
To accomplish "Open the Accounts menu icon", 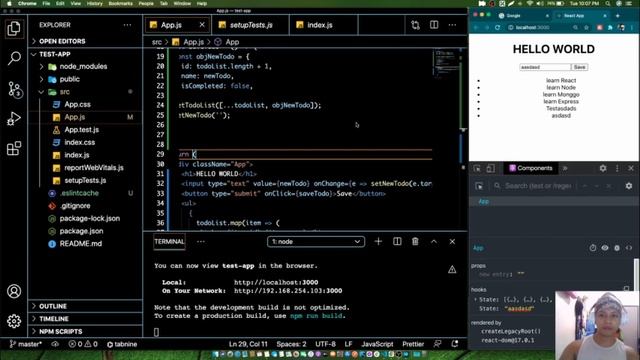I will [x=14, y=291].
